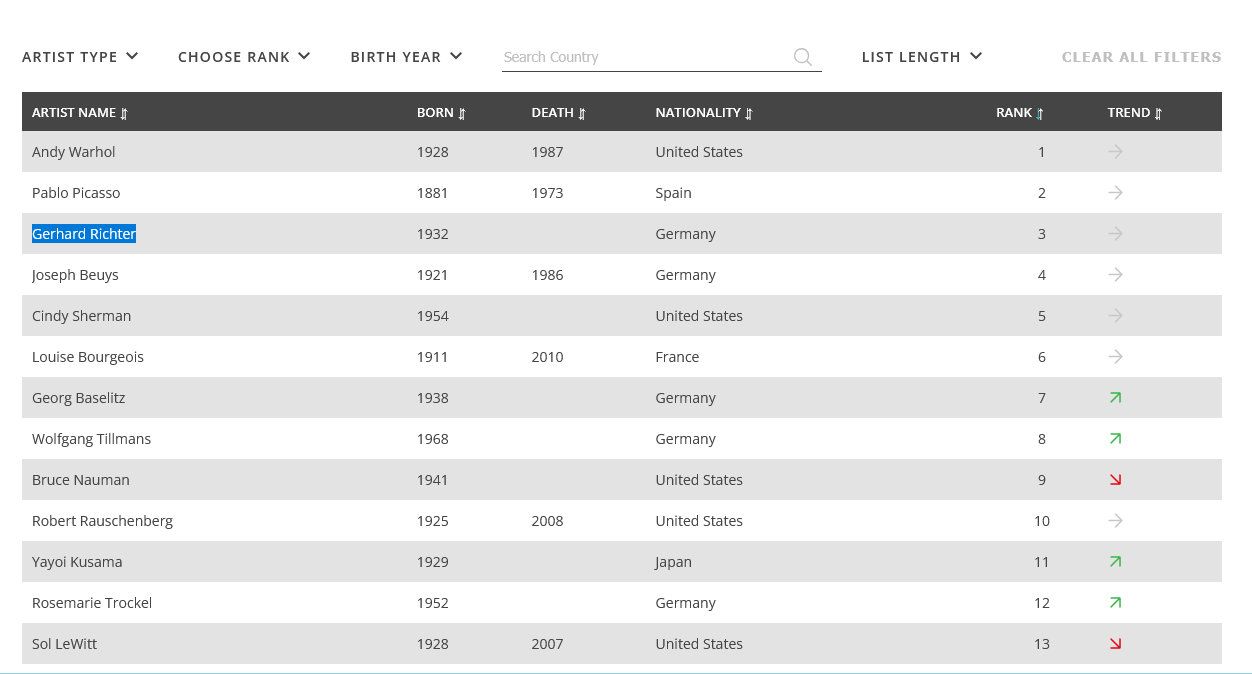This screenshot has width=1252, height=674.
Task: Click birth year 1968
Action: pyautogui.click(x=433, y=439)
